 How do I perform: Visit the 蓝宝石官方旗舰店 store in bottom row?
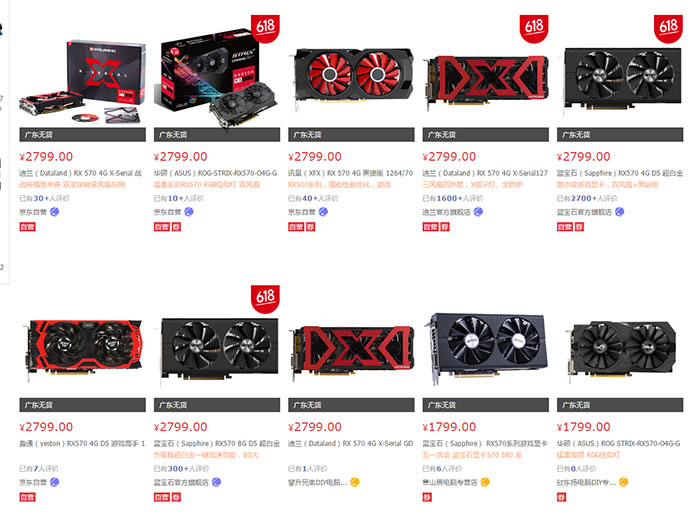coord(181,482)
